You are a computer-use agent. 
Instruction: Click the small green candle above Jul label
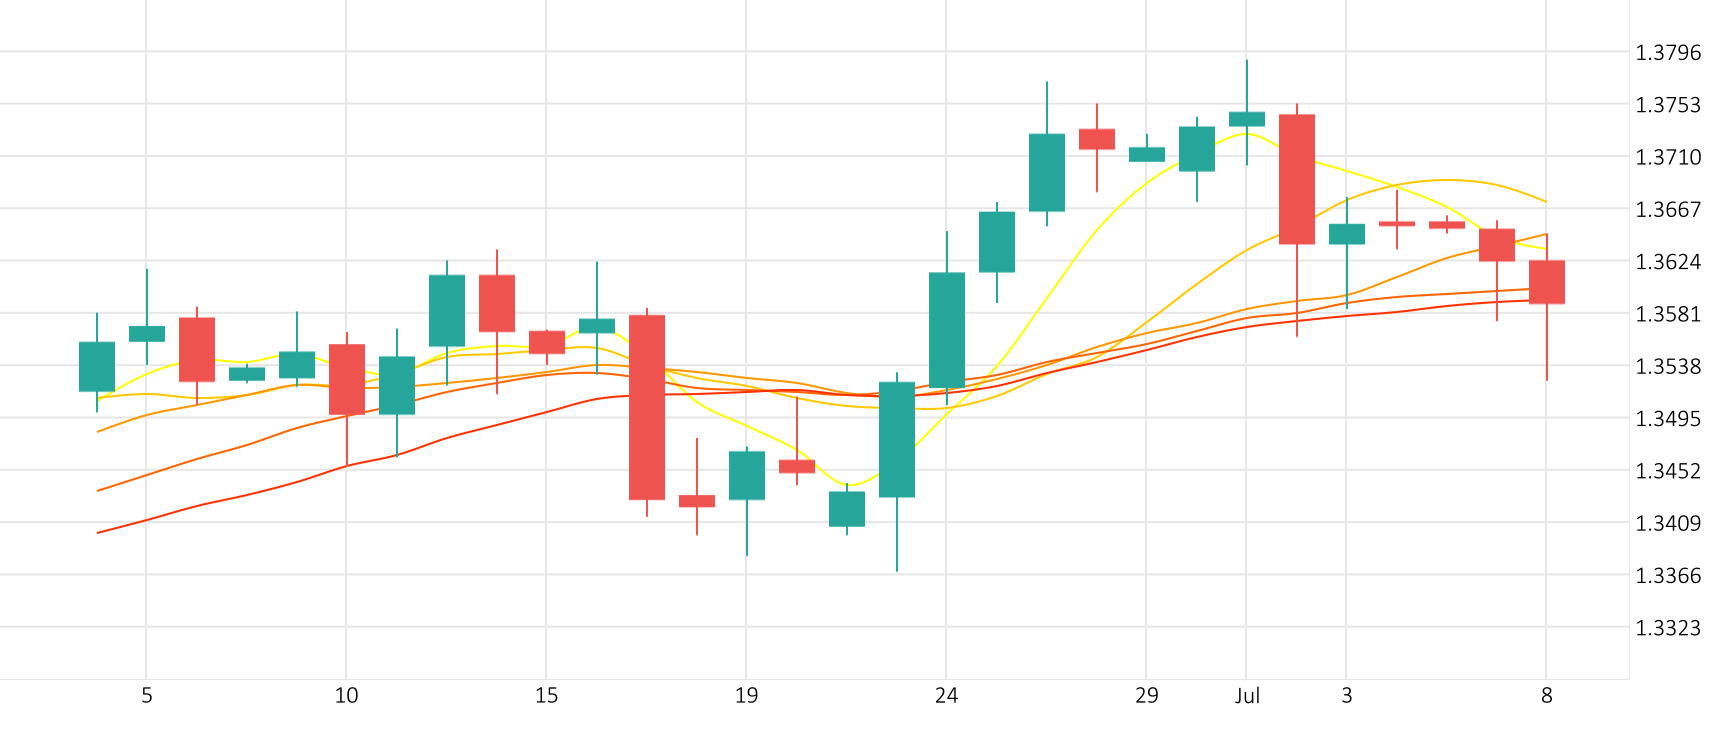pos(1247,119)
